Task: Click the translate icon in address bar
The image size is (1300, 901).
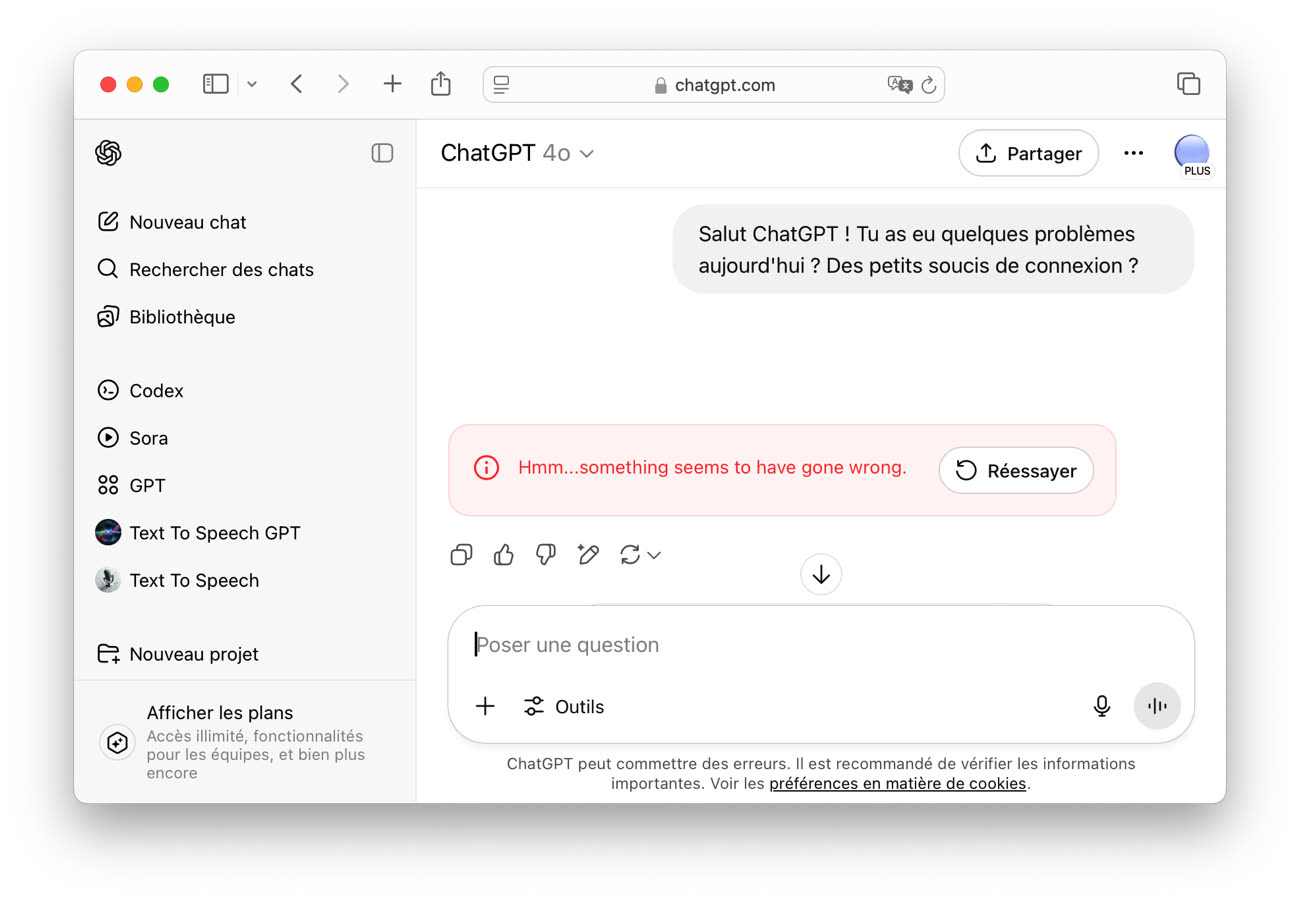Action: tap(900, 85)
